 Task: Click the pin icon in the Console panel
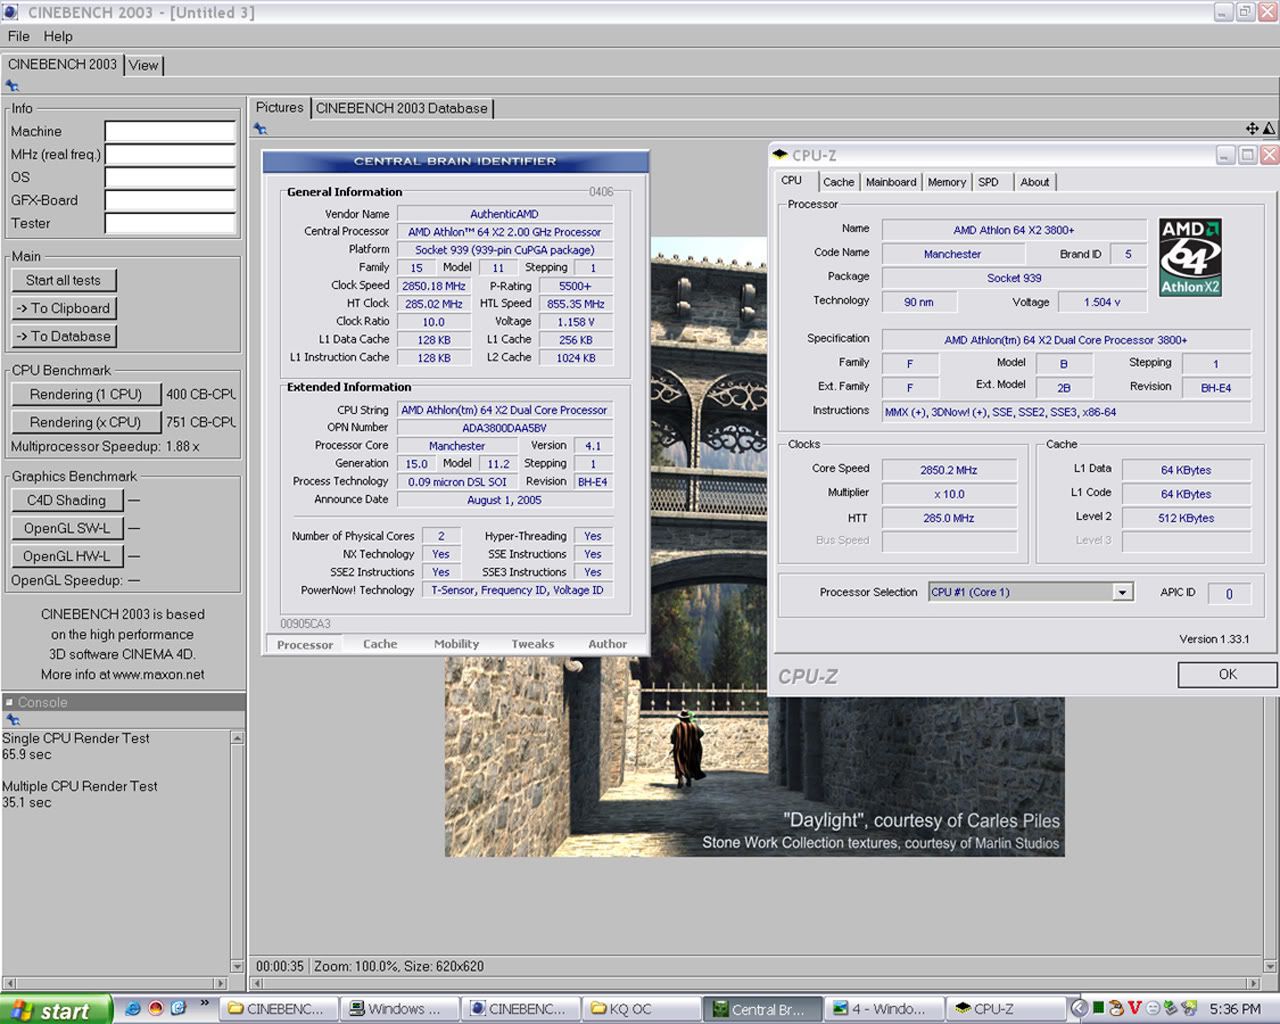coord(12,720)
